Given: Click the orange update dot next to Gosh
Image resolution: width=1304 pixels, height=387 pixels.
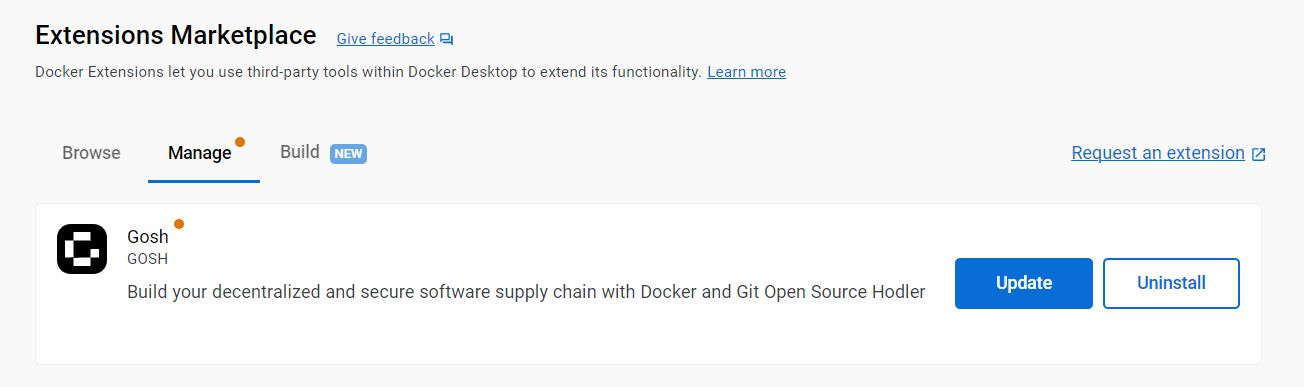Looking at the screenshot, I should 179,224.
